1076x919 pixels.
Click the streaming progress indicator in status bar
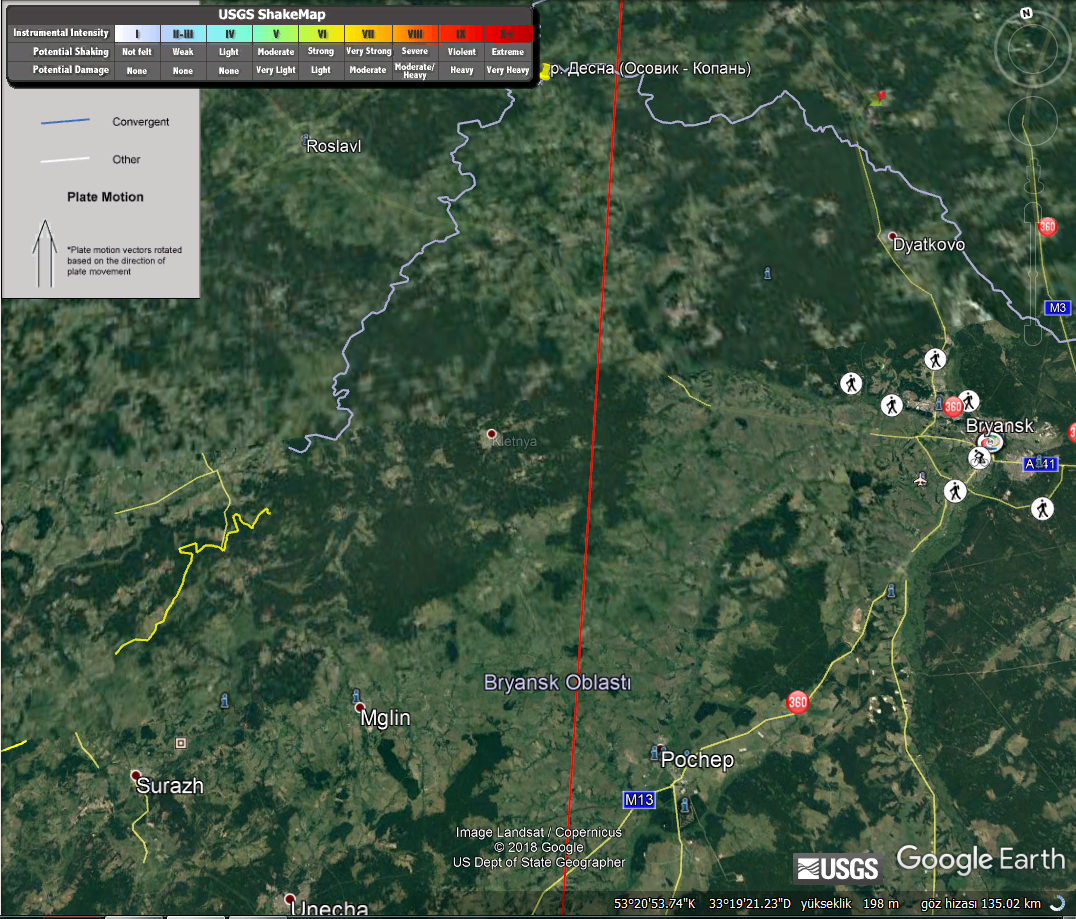(x=1057, y=903)
